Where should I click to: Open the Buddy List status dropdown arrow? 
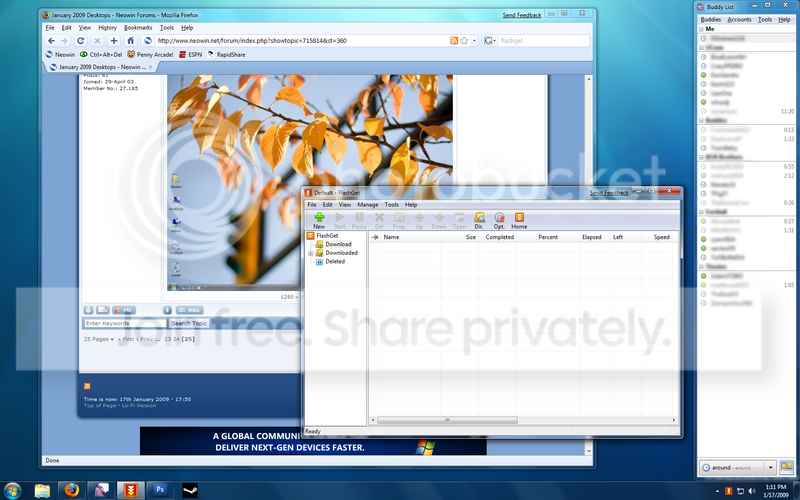click(x=770, y=467)
